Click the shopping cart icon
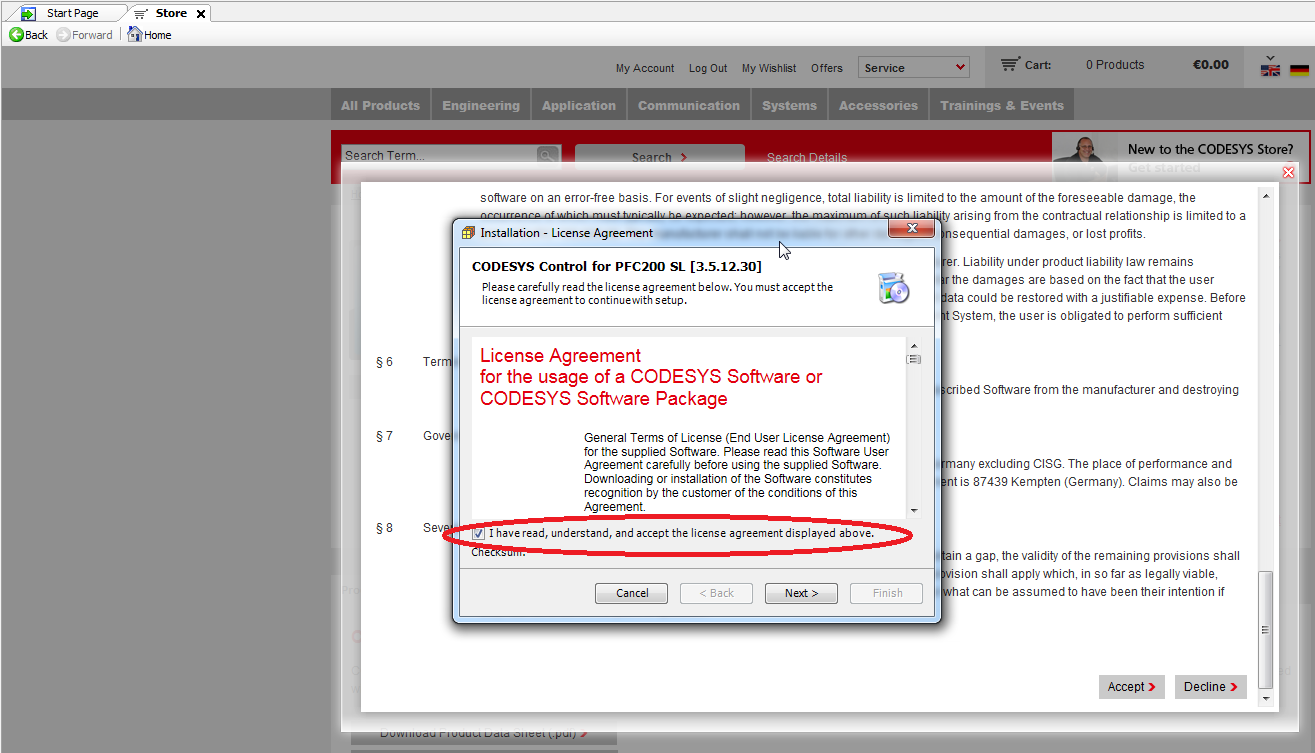 [x=1010, y=64]
